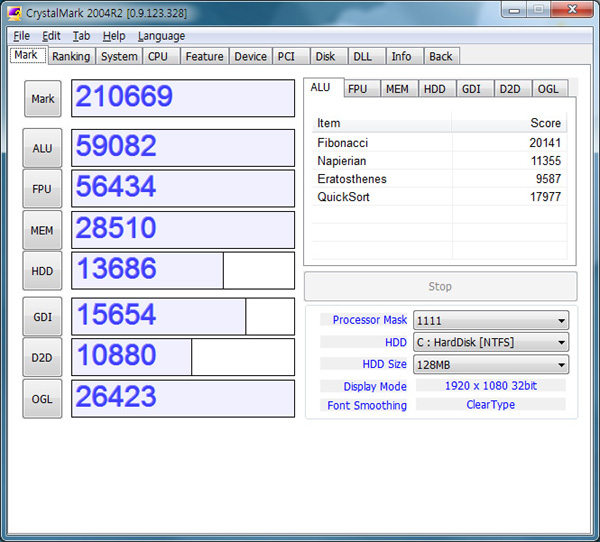This screenshot has width=600, height=542.
Task: Switch to the Back tab
Action: (442, 56)
